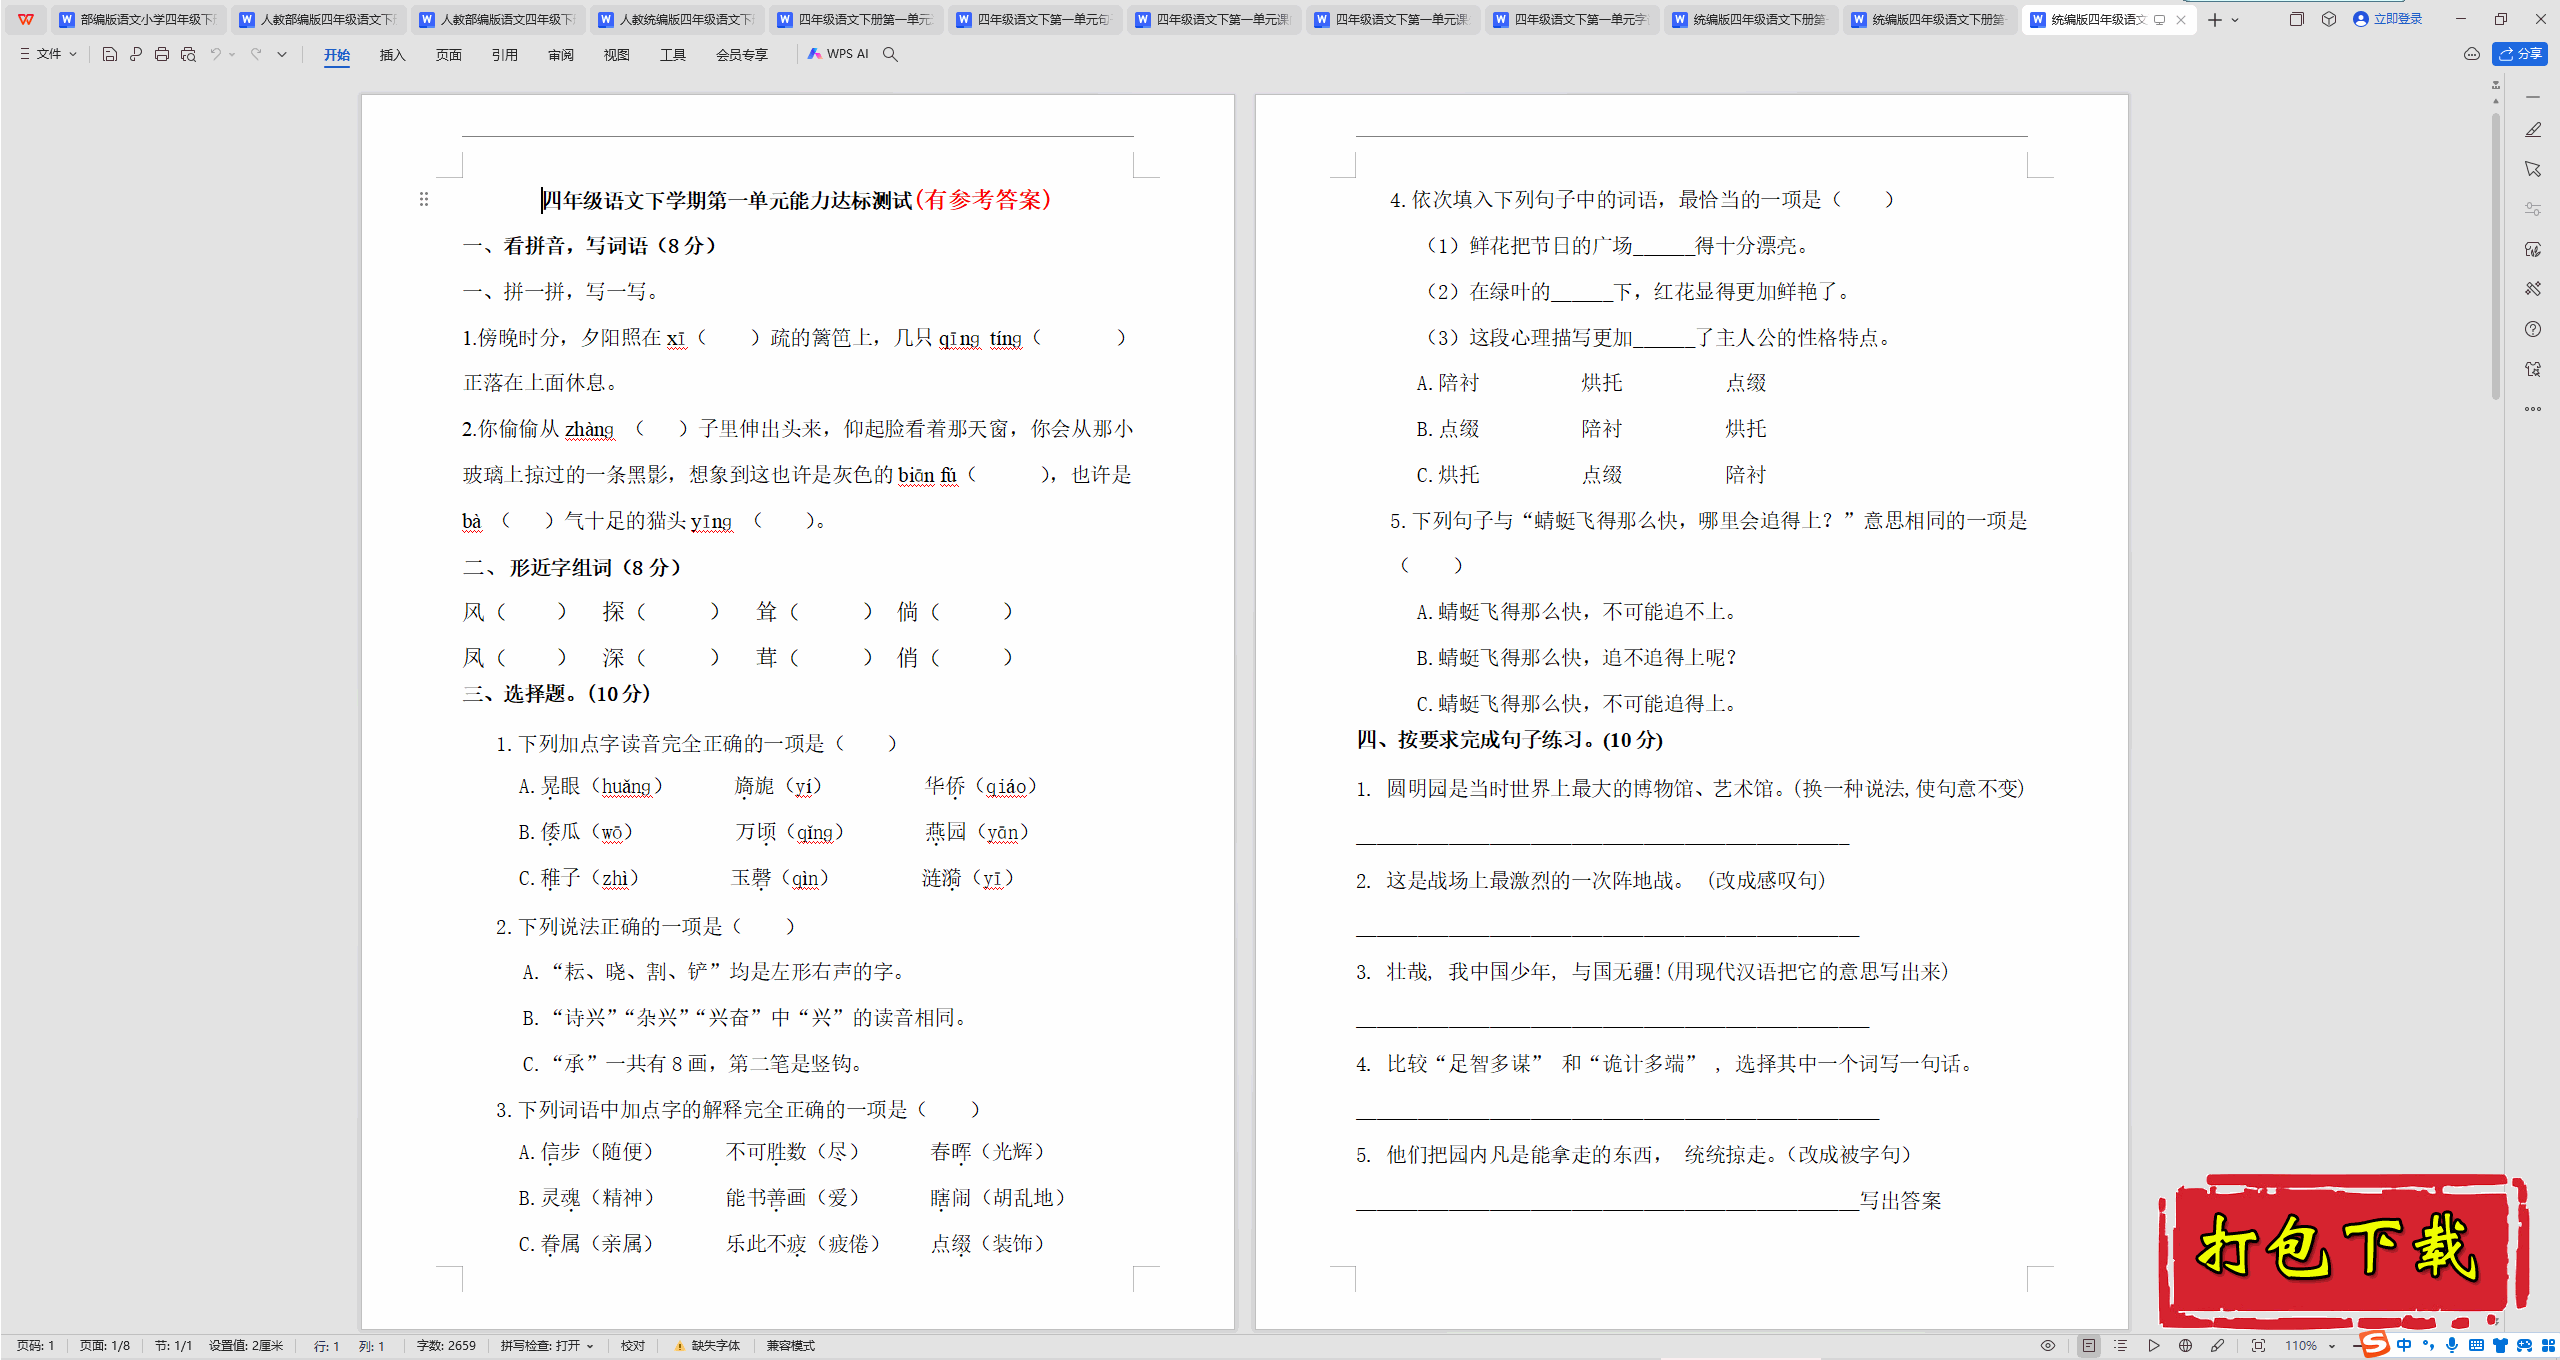Click the fit-page zoom icon in status bar
Image resolution: width=2560 pixels, height=1360 pixels.
pyautogui.click(x=2258, y=1346)
